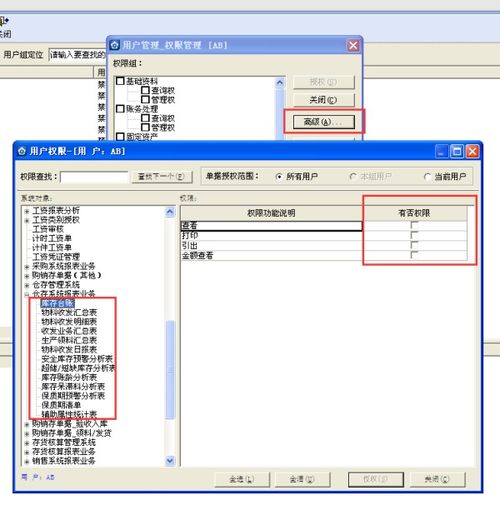Click scroll-up arrow of 权限组 list

click(280, 83)
